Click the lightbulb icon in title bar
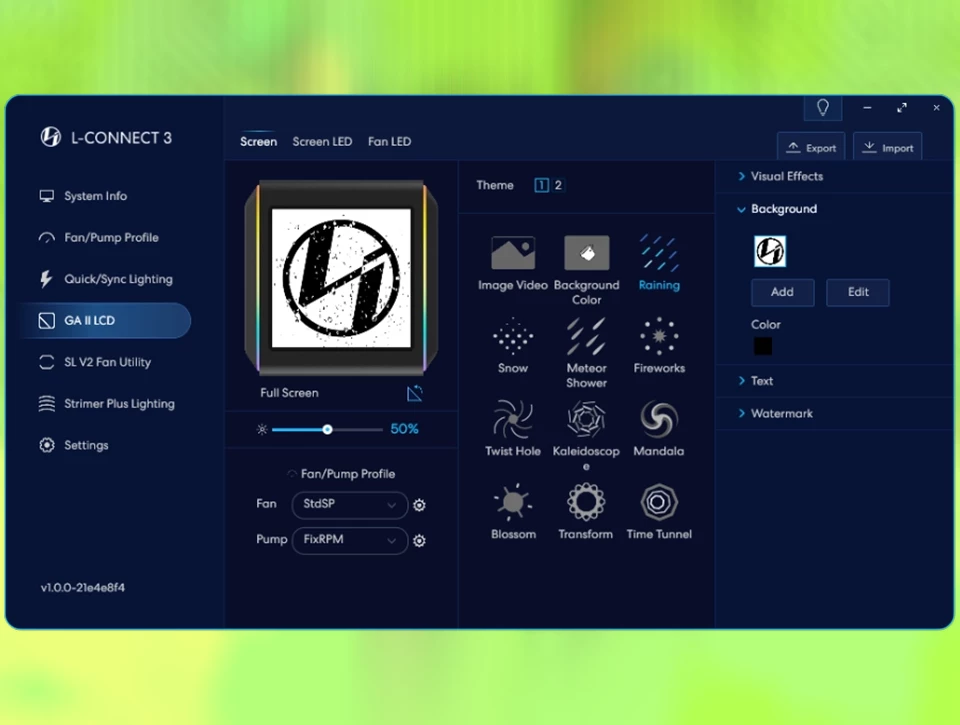 [x=823, y=108]
